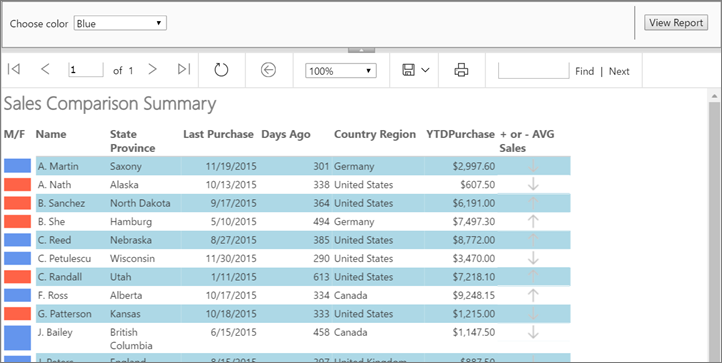This screenshot has height=363, width=722.
Task: Click the Find link
Action: 584,71
